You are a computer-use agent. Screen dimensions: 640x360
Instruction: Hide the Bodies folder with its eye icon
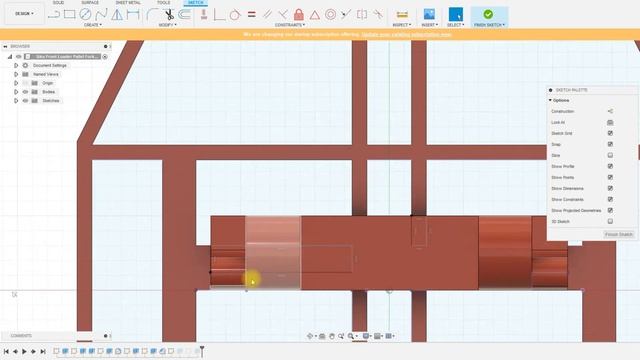(x=25, y=92)
